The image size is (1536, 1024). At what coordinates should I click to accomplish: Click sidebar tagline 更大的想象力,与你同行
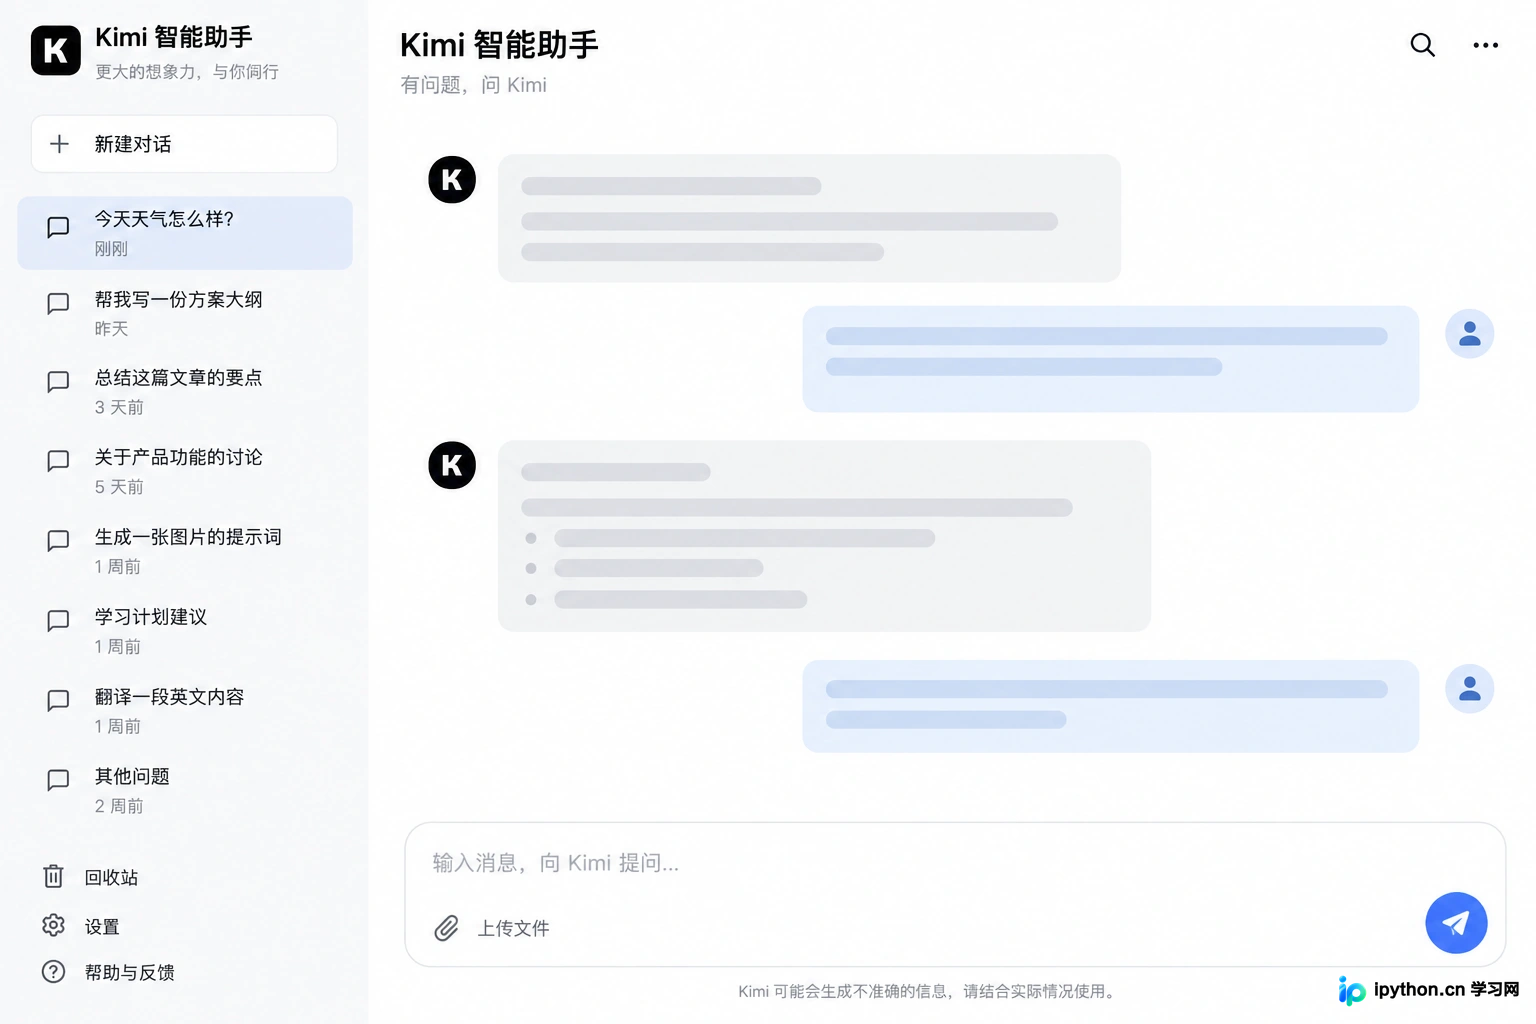click(187, 72)
